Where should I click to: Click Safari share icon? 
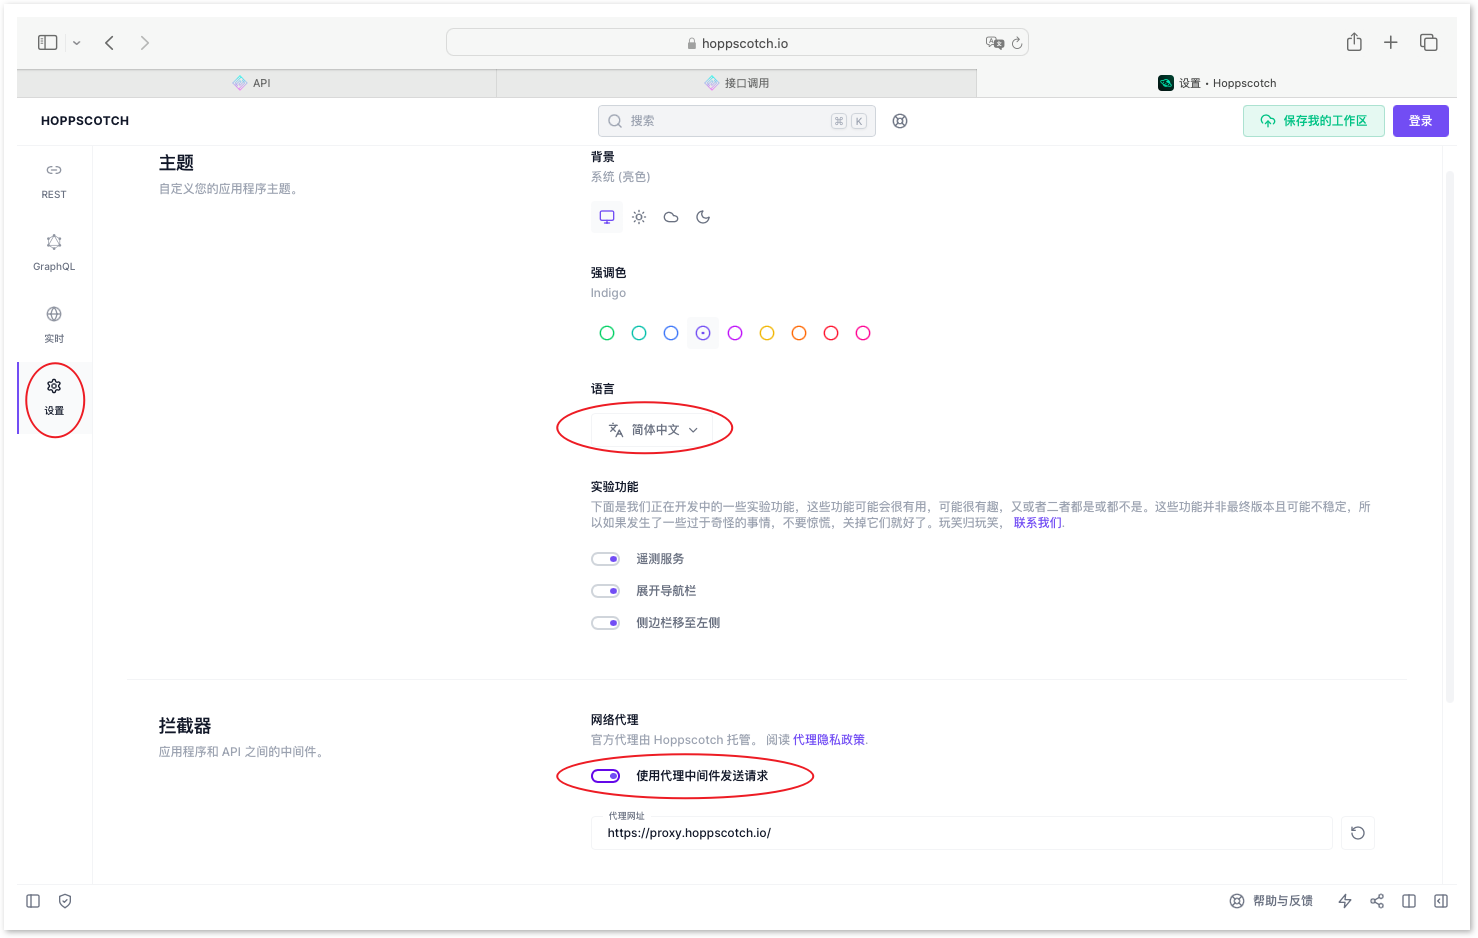click(1354, 42)
